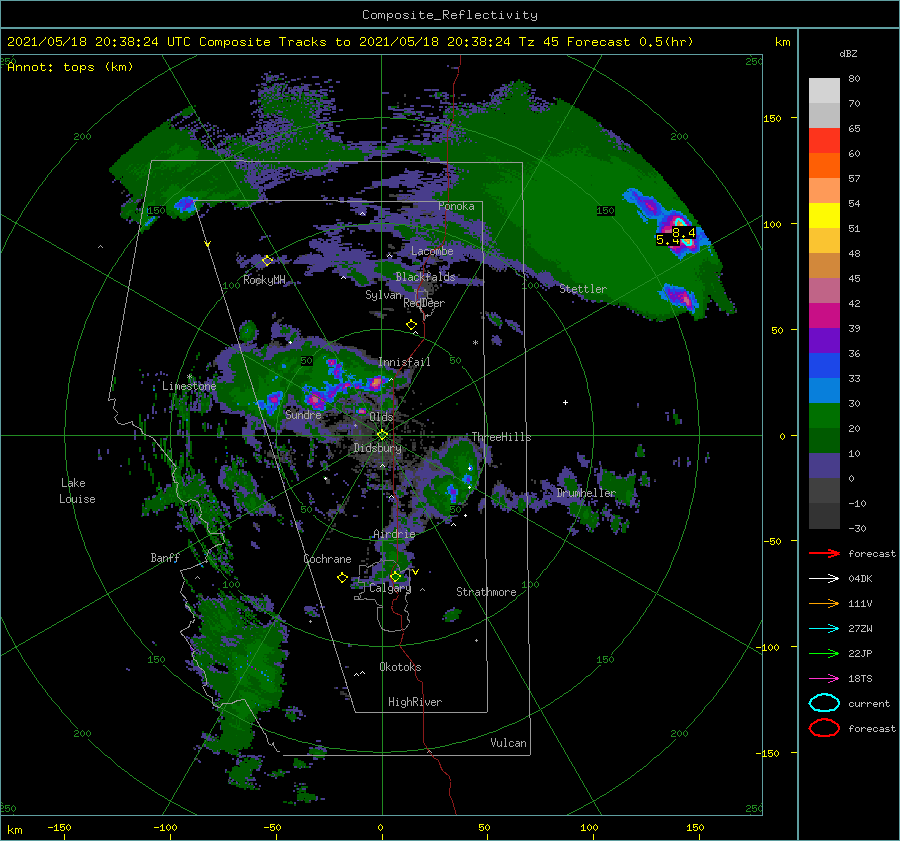This screenshot has height=841, width=900.
Task: Click the purple 36–39 dBZ swatch
Action: click(x=824, y=341)
